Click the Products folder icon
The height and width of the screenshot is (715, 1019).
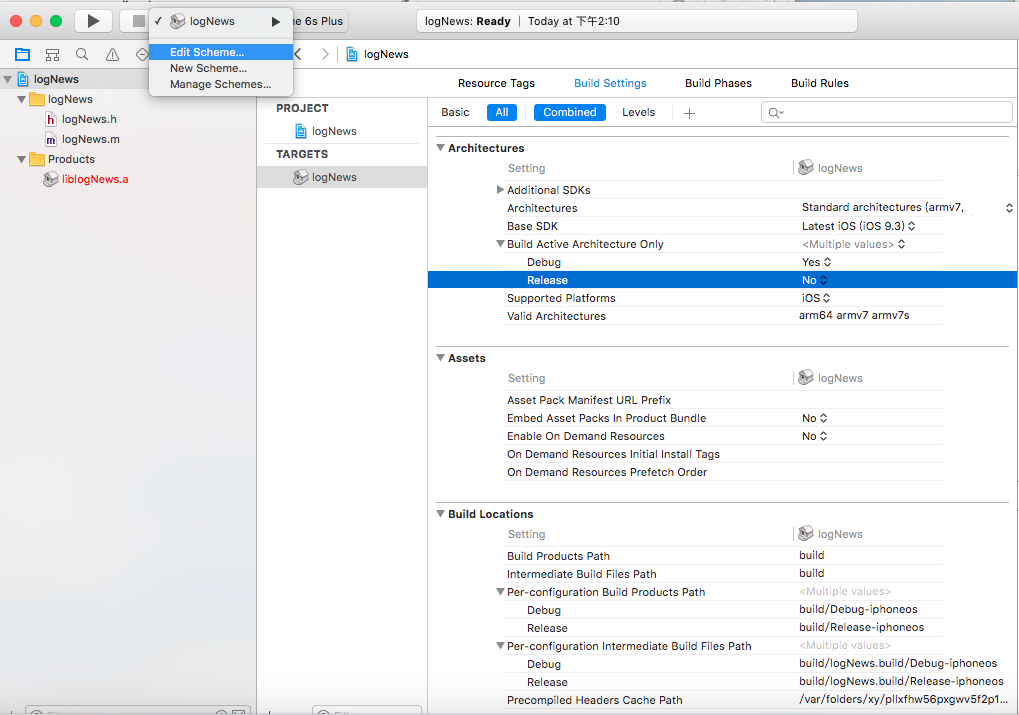point(37,159)
